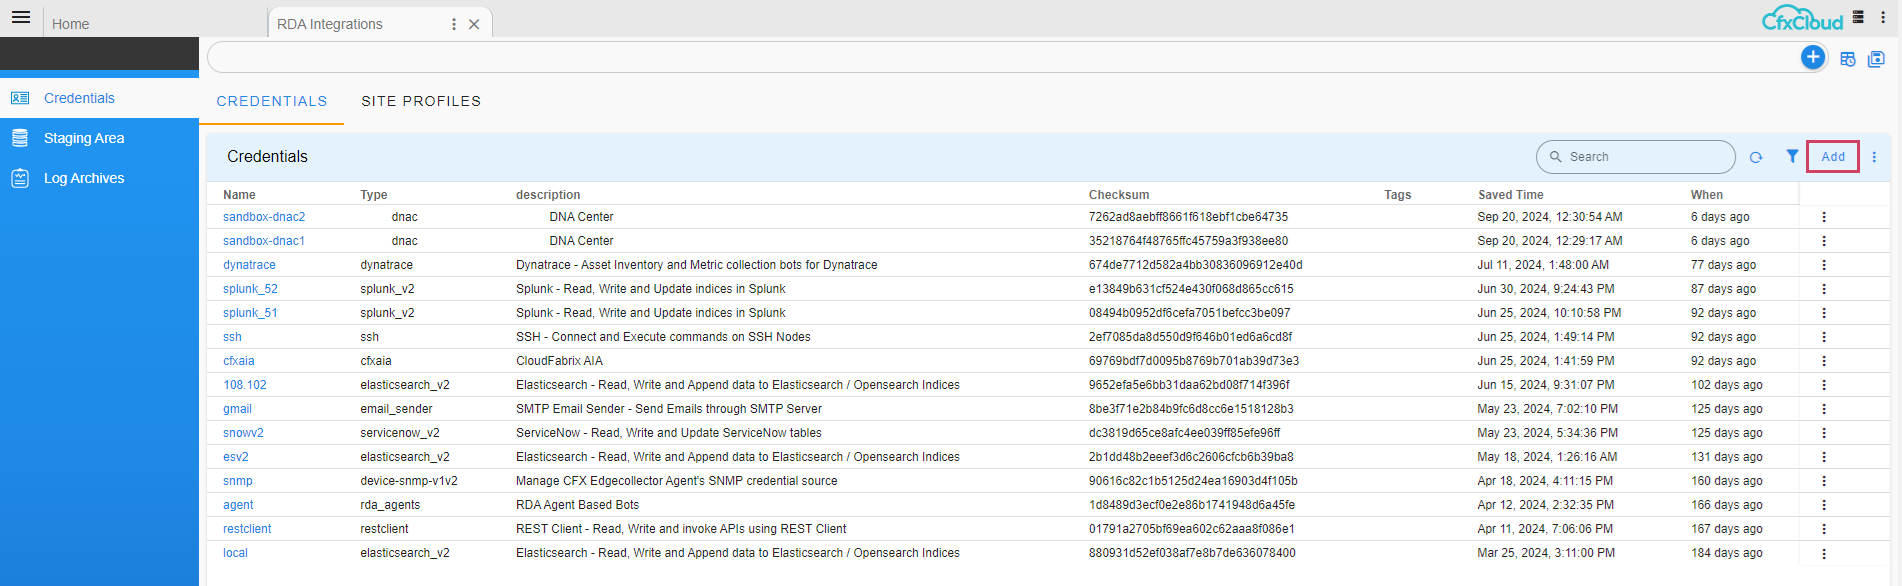Click the server stack icon beside CfxCloud logo
Image resolution: width=1902 pixels, height=586 pixels.
coord(1858,17)
